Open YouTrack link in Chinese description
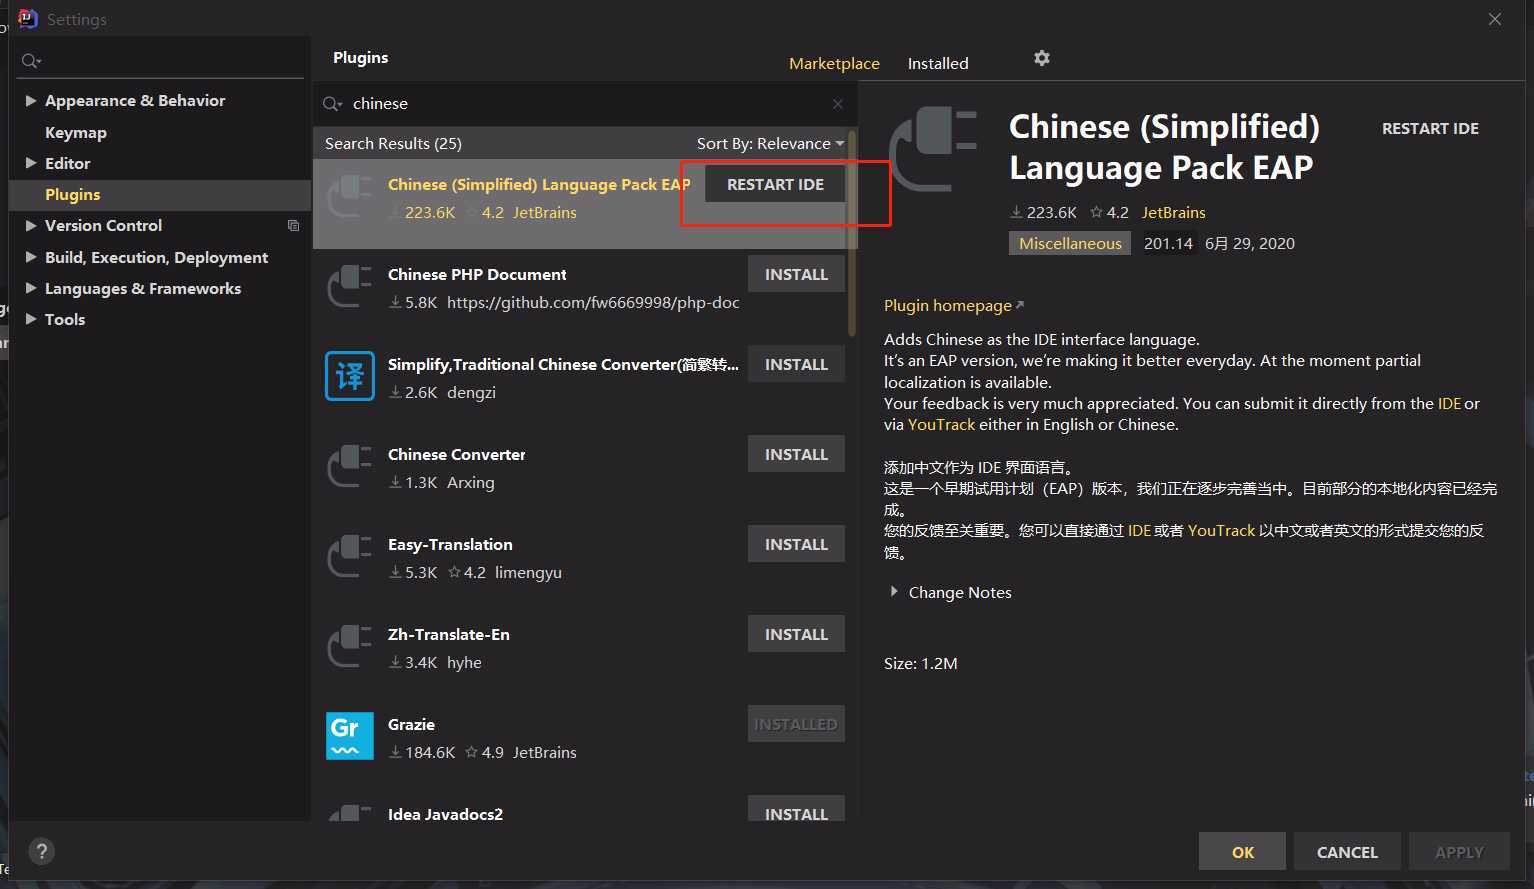The width and height of the screenshot is (1534, 889). [x=1221, y=530]
